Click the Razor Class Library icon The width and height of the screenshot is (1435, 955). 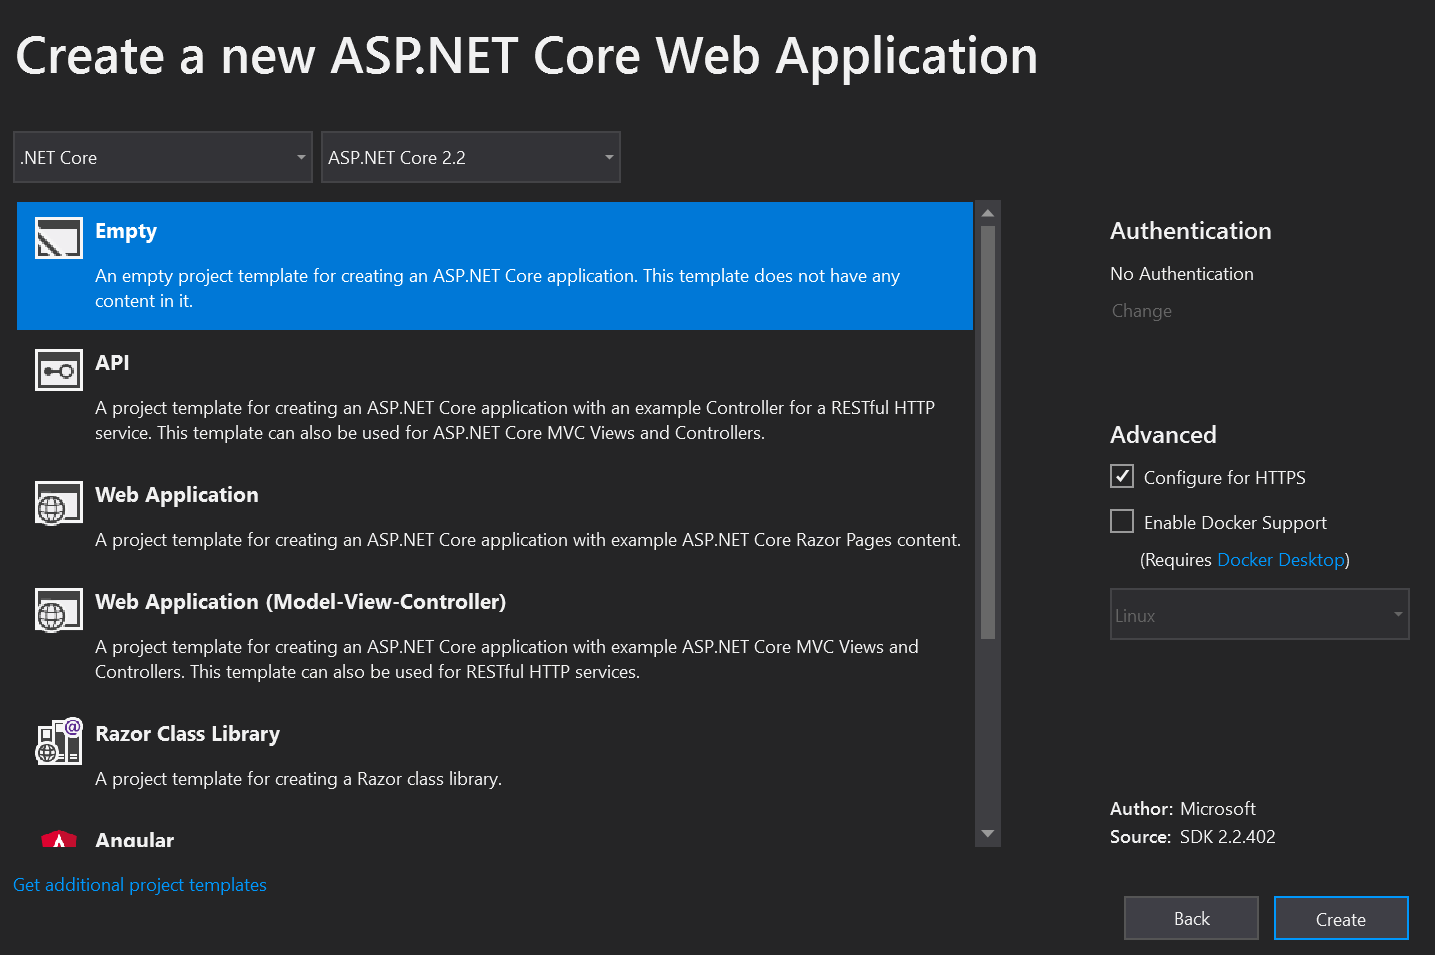pos(58,742)
